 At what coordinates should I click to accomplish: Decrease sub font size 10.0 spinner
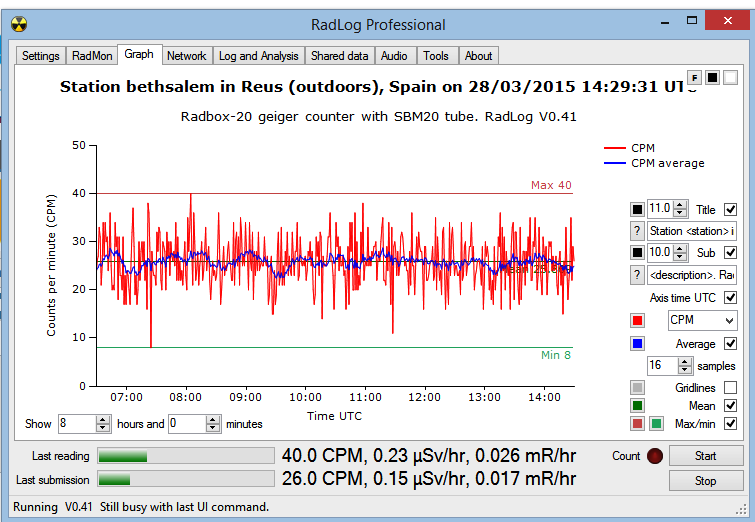680,256
